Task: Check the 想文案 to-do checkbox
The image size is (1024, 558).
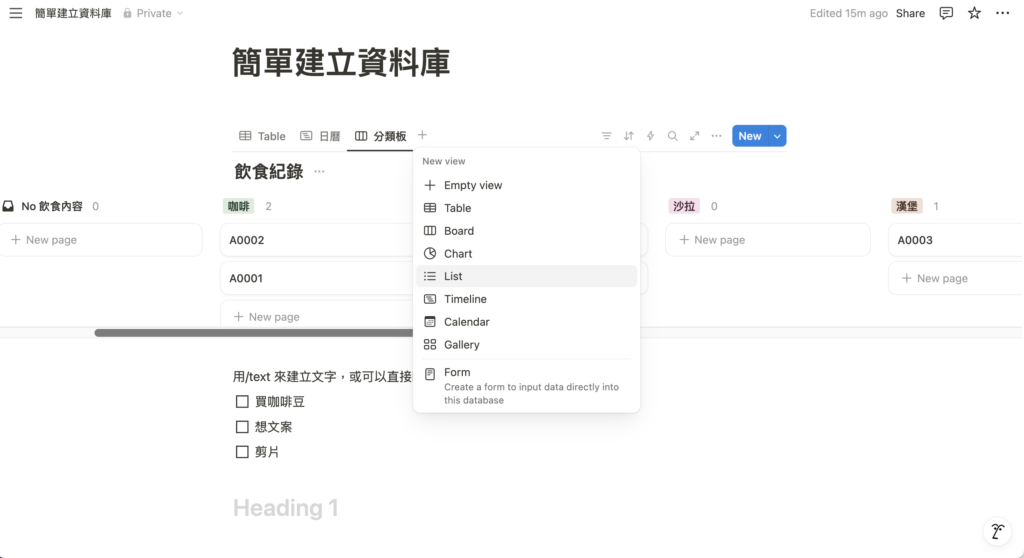Action: click(x=242, y=427)
